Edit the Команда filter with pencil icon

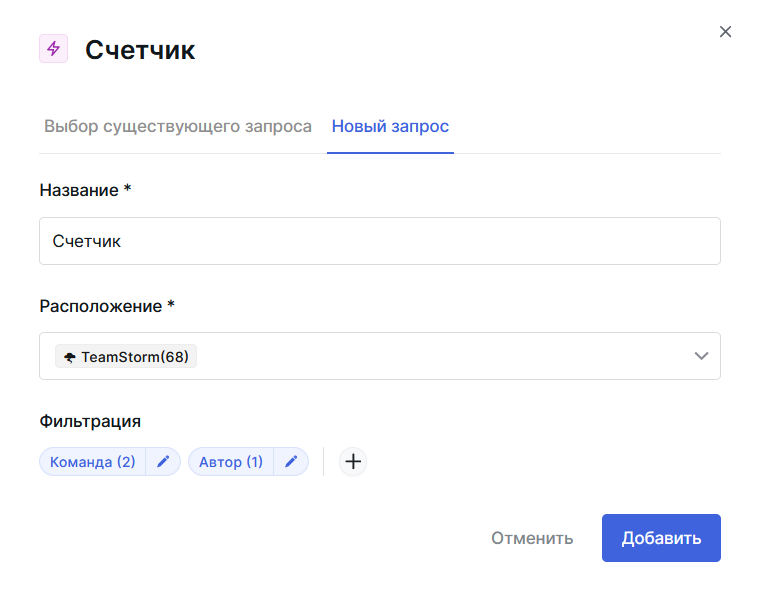pyautogui.click(x=163, y=462)
